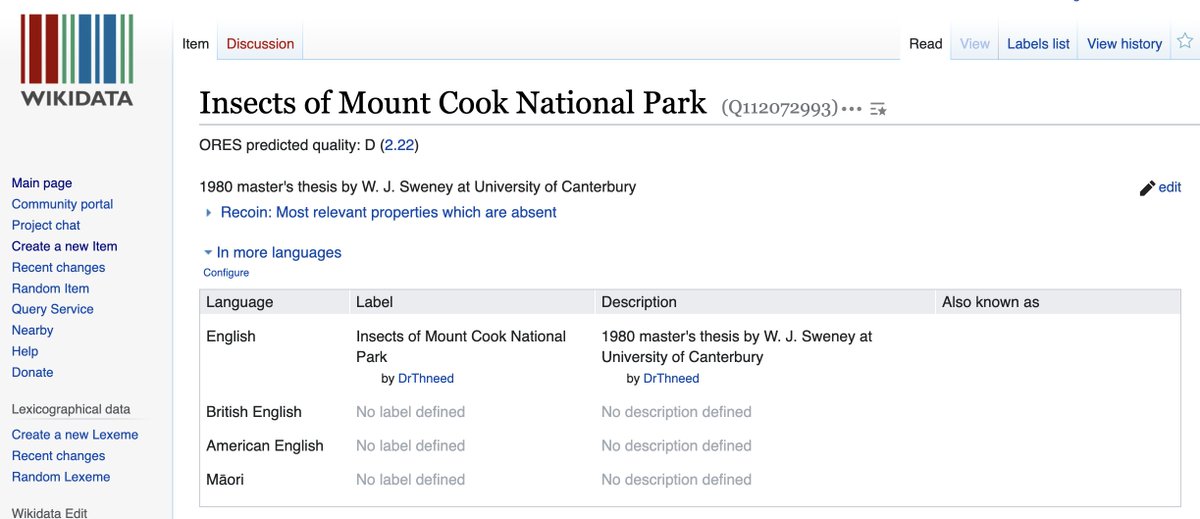Open the 2.22 ORES score link
The image size is (1200, 519).
coord(399,145)
